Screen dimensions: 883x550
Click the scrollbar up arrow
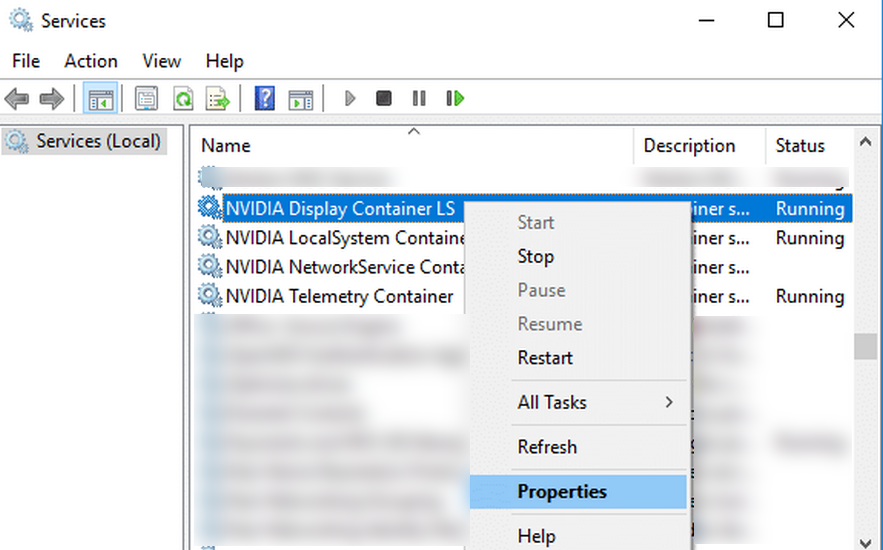pyautogui.click(x=866, y=142)
